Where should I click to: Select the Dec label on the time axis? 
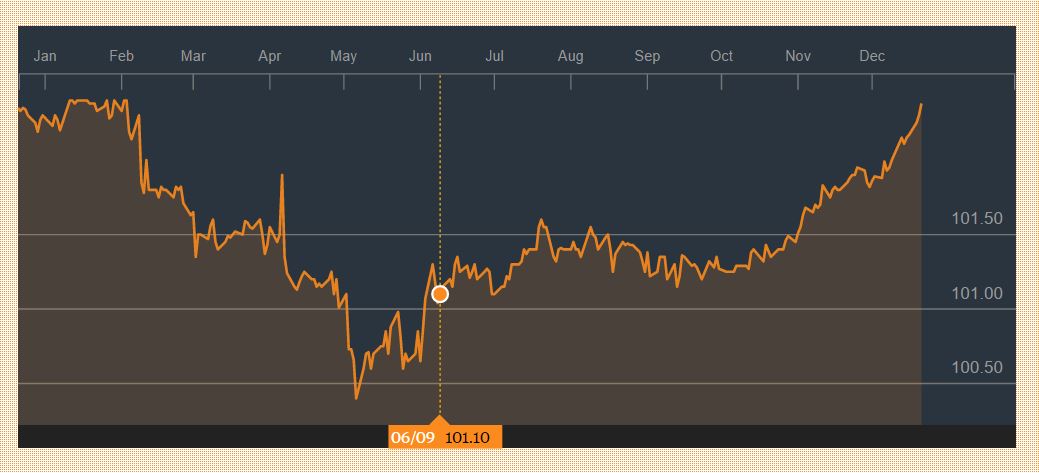872,56
